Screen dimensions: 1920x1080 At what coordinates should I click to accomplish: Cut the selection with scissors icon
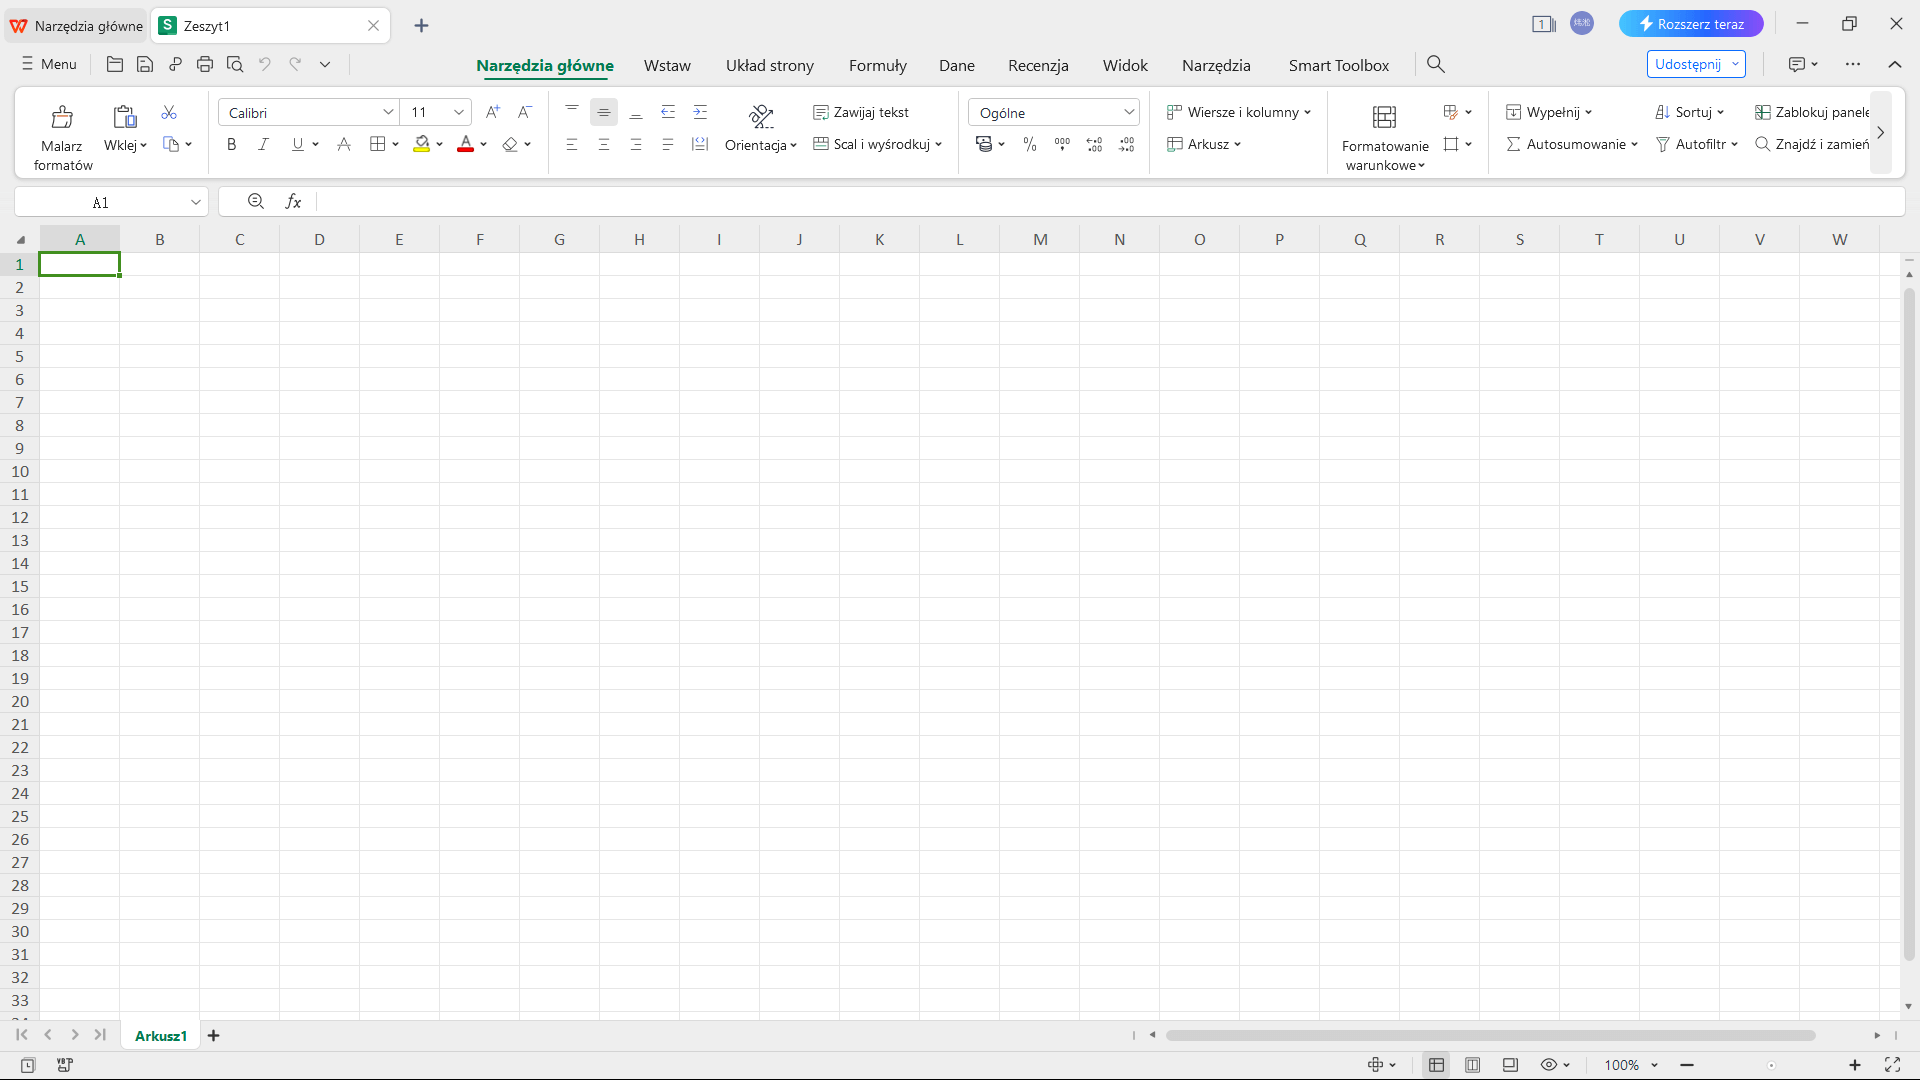point(169,112)
